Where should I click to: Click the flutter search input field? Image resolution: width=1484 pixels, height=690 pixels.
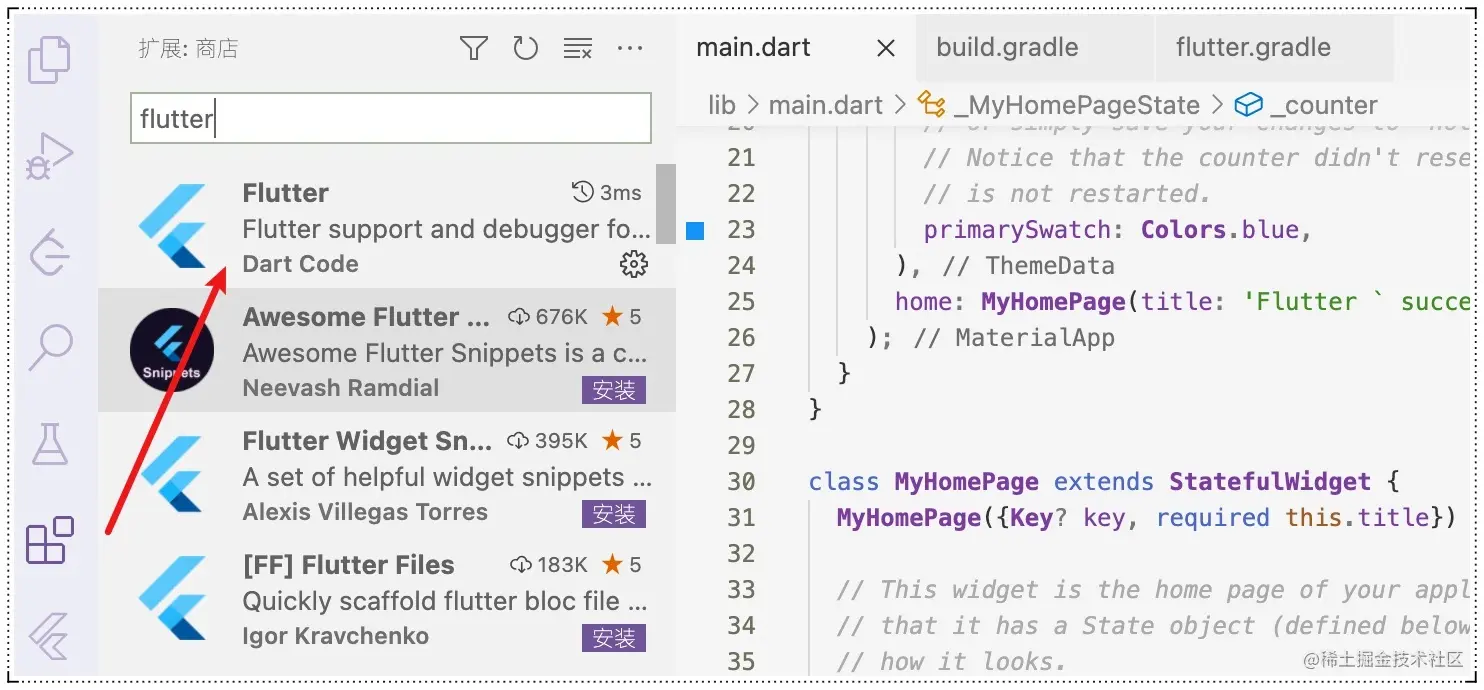[389, 119]
